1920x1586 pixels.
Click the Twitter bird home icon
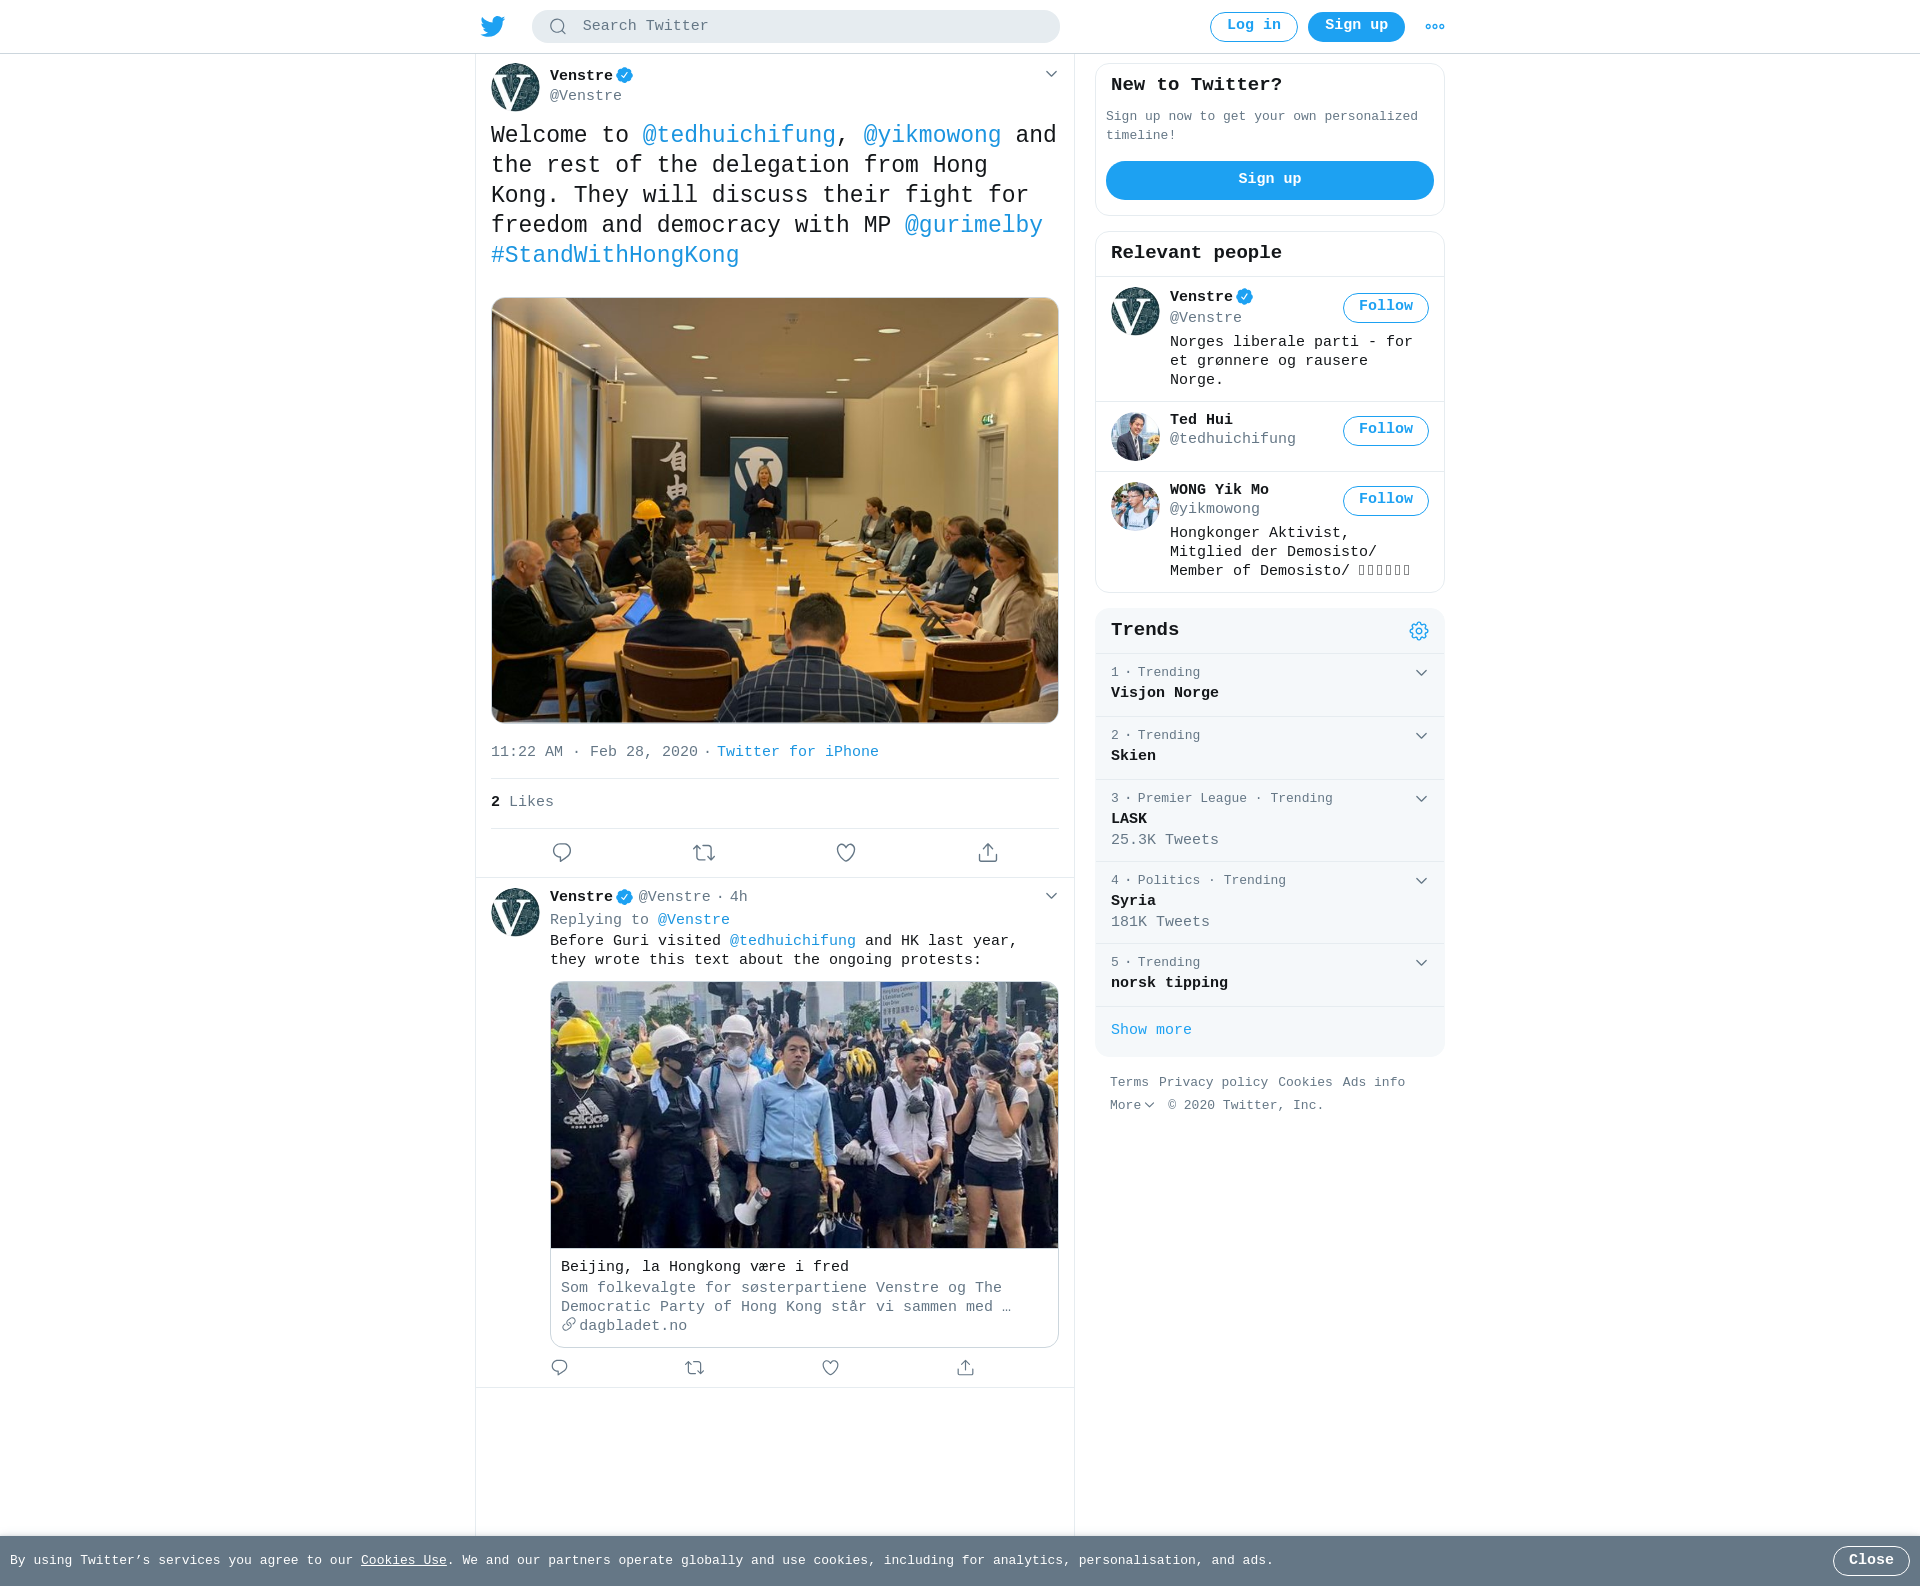492,26
